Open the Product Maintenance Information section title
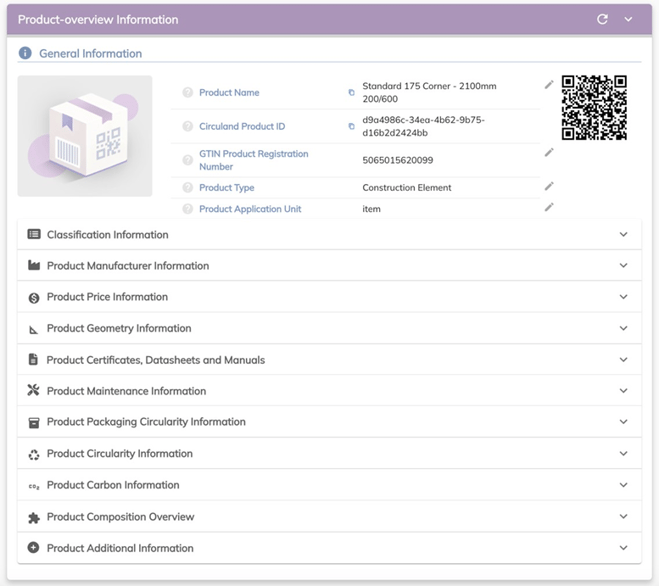Viewport: 659px width, 586px height. tap(127, 391)
